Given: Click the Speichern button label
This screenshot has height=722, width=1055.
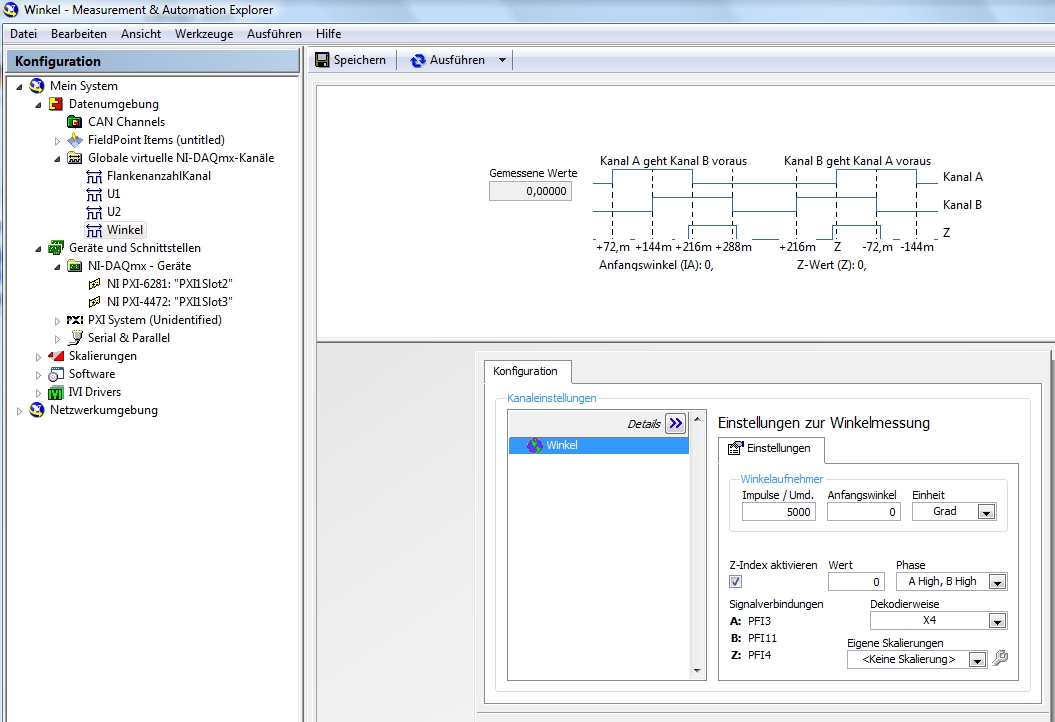Looking at the screenshot, I should pyautogui.click(x=360, y=60).
